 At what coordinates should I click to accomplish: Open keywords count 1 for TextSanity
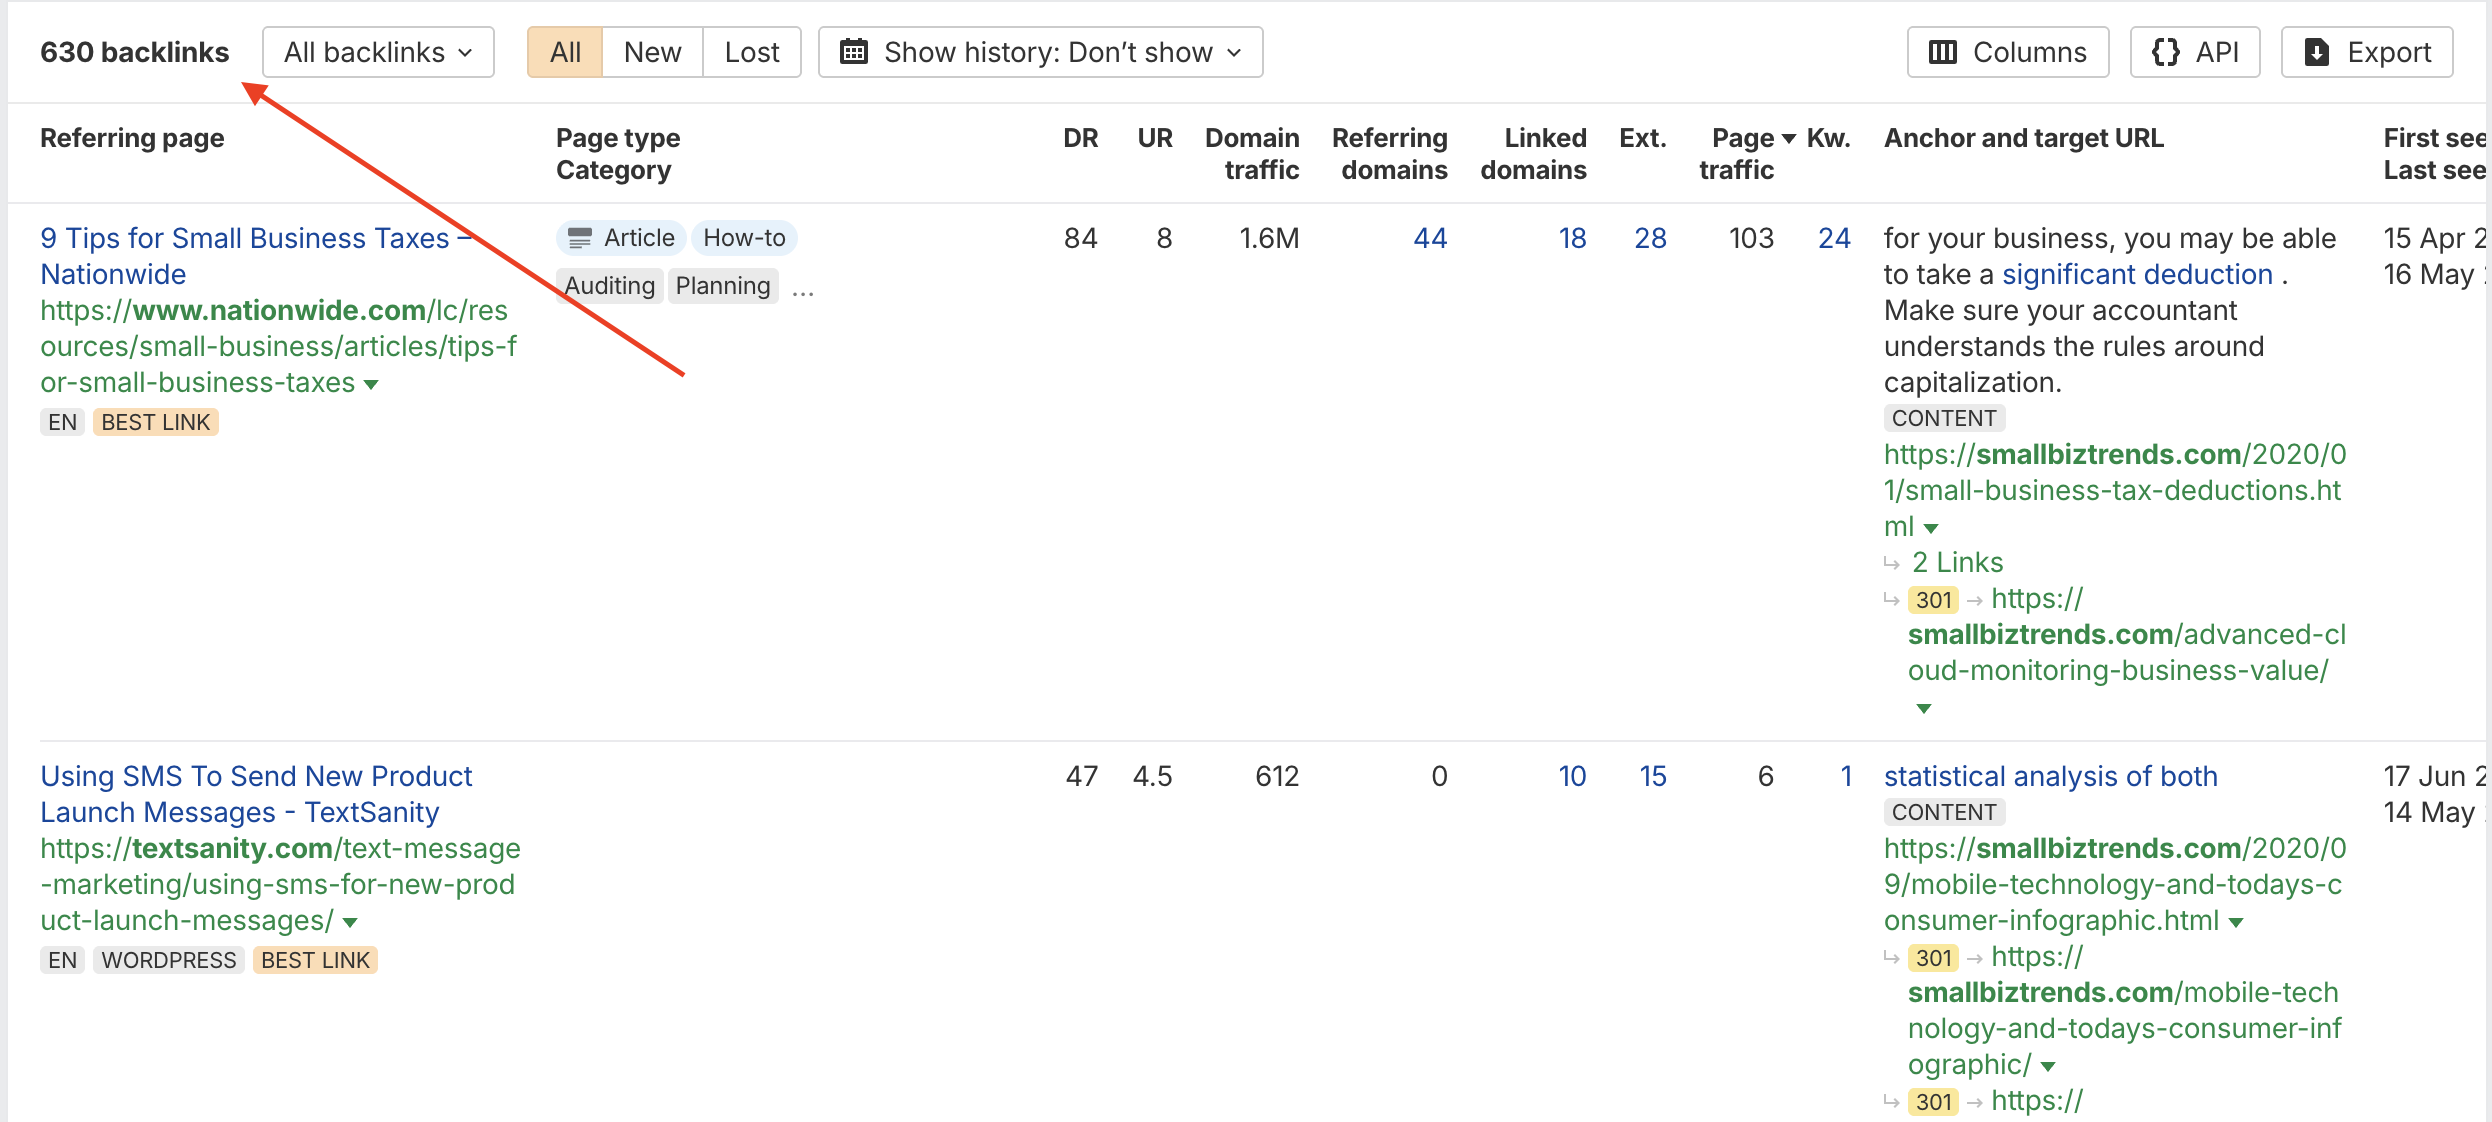tap(1846, 776)
